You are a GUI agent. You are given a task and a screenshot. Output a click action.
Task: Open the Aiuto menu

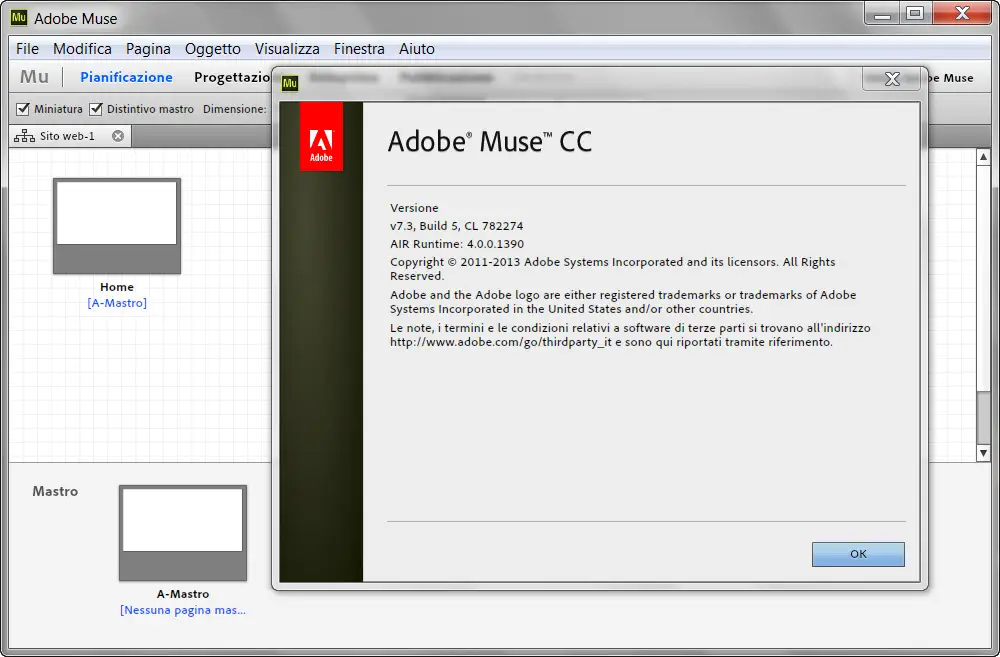(416, 48)
